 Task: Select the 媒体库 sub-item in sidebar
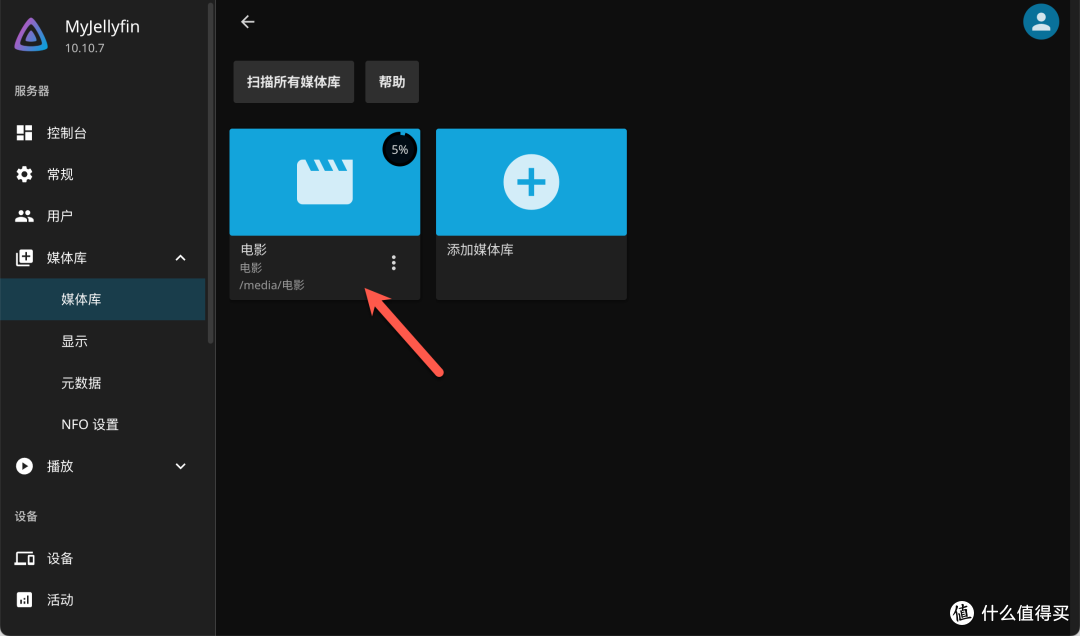click(x=103, y=300)
